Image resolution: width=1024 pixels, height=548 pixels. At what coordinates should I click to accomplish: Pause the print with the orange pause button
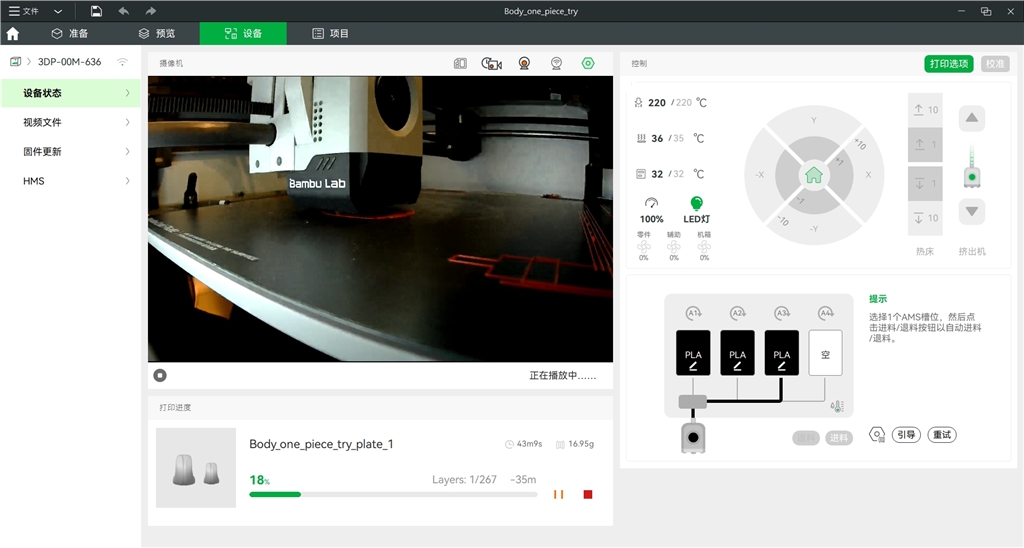559,494
